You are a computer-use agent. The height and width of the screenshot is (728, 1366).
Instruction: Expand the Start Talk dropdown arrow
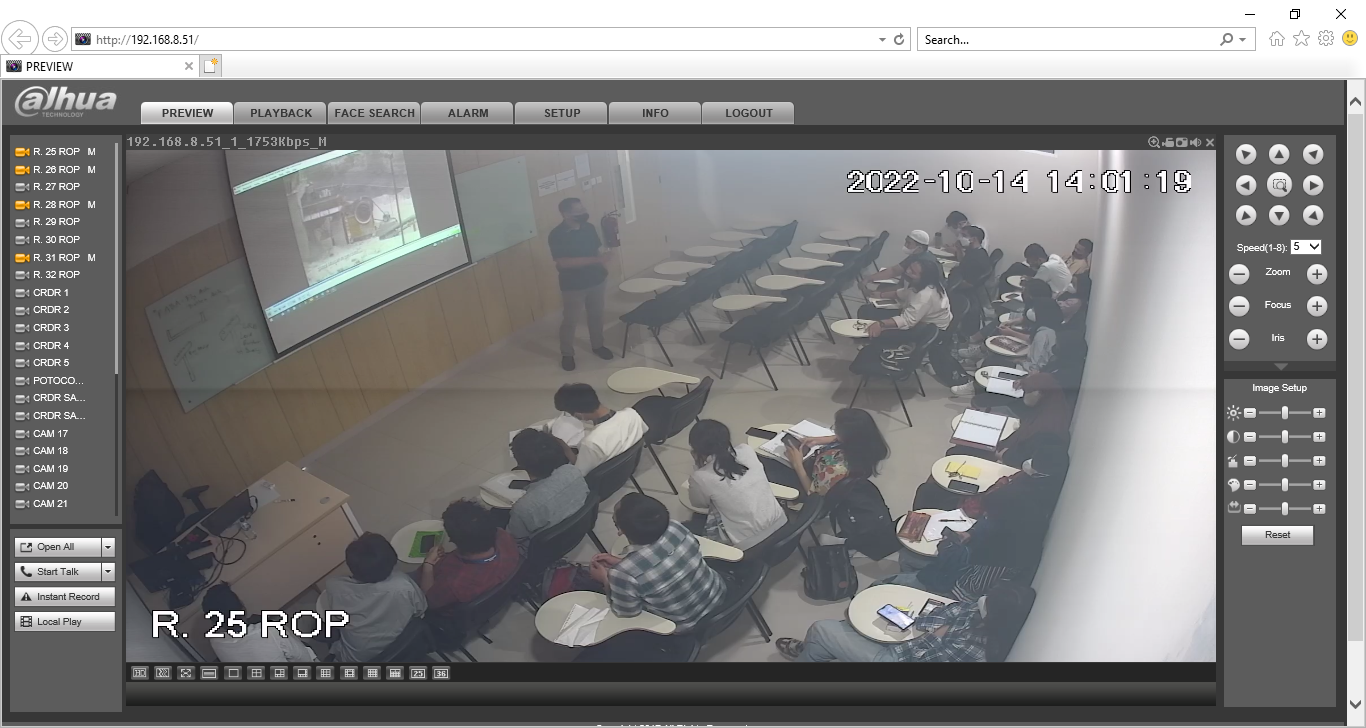pos(108,572)
